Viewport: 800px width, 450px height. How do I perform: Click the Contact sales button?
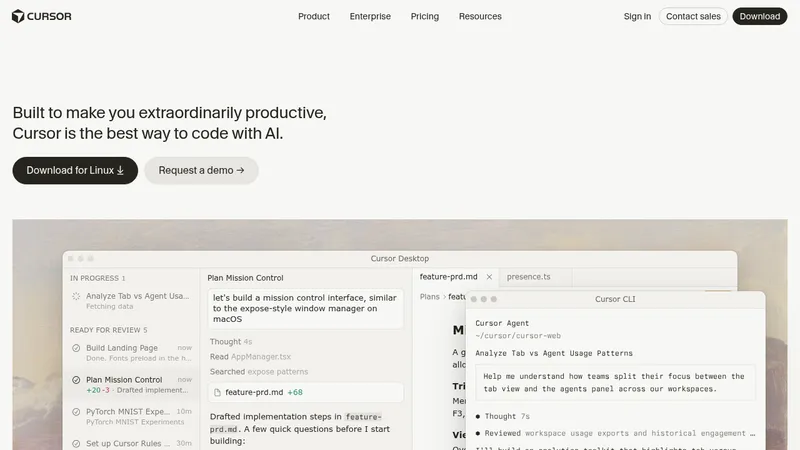693,16
